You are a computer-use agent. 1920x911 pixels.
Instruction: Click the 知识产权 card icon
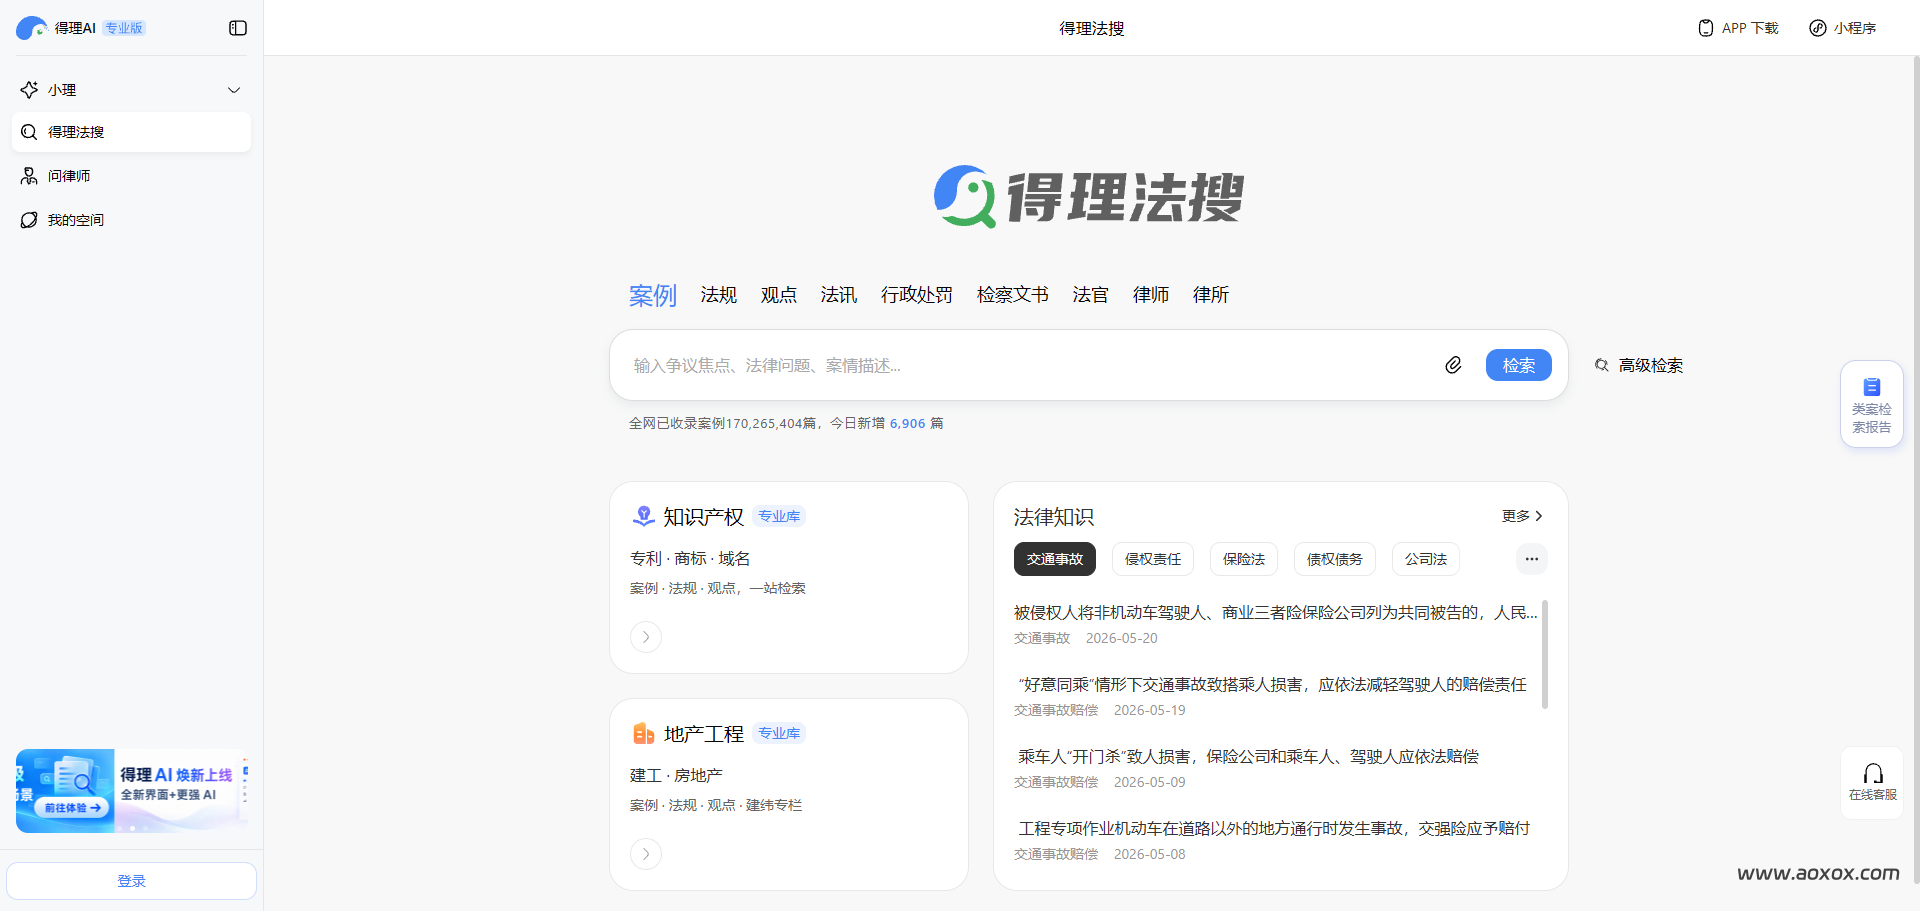644,516
